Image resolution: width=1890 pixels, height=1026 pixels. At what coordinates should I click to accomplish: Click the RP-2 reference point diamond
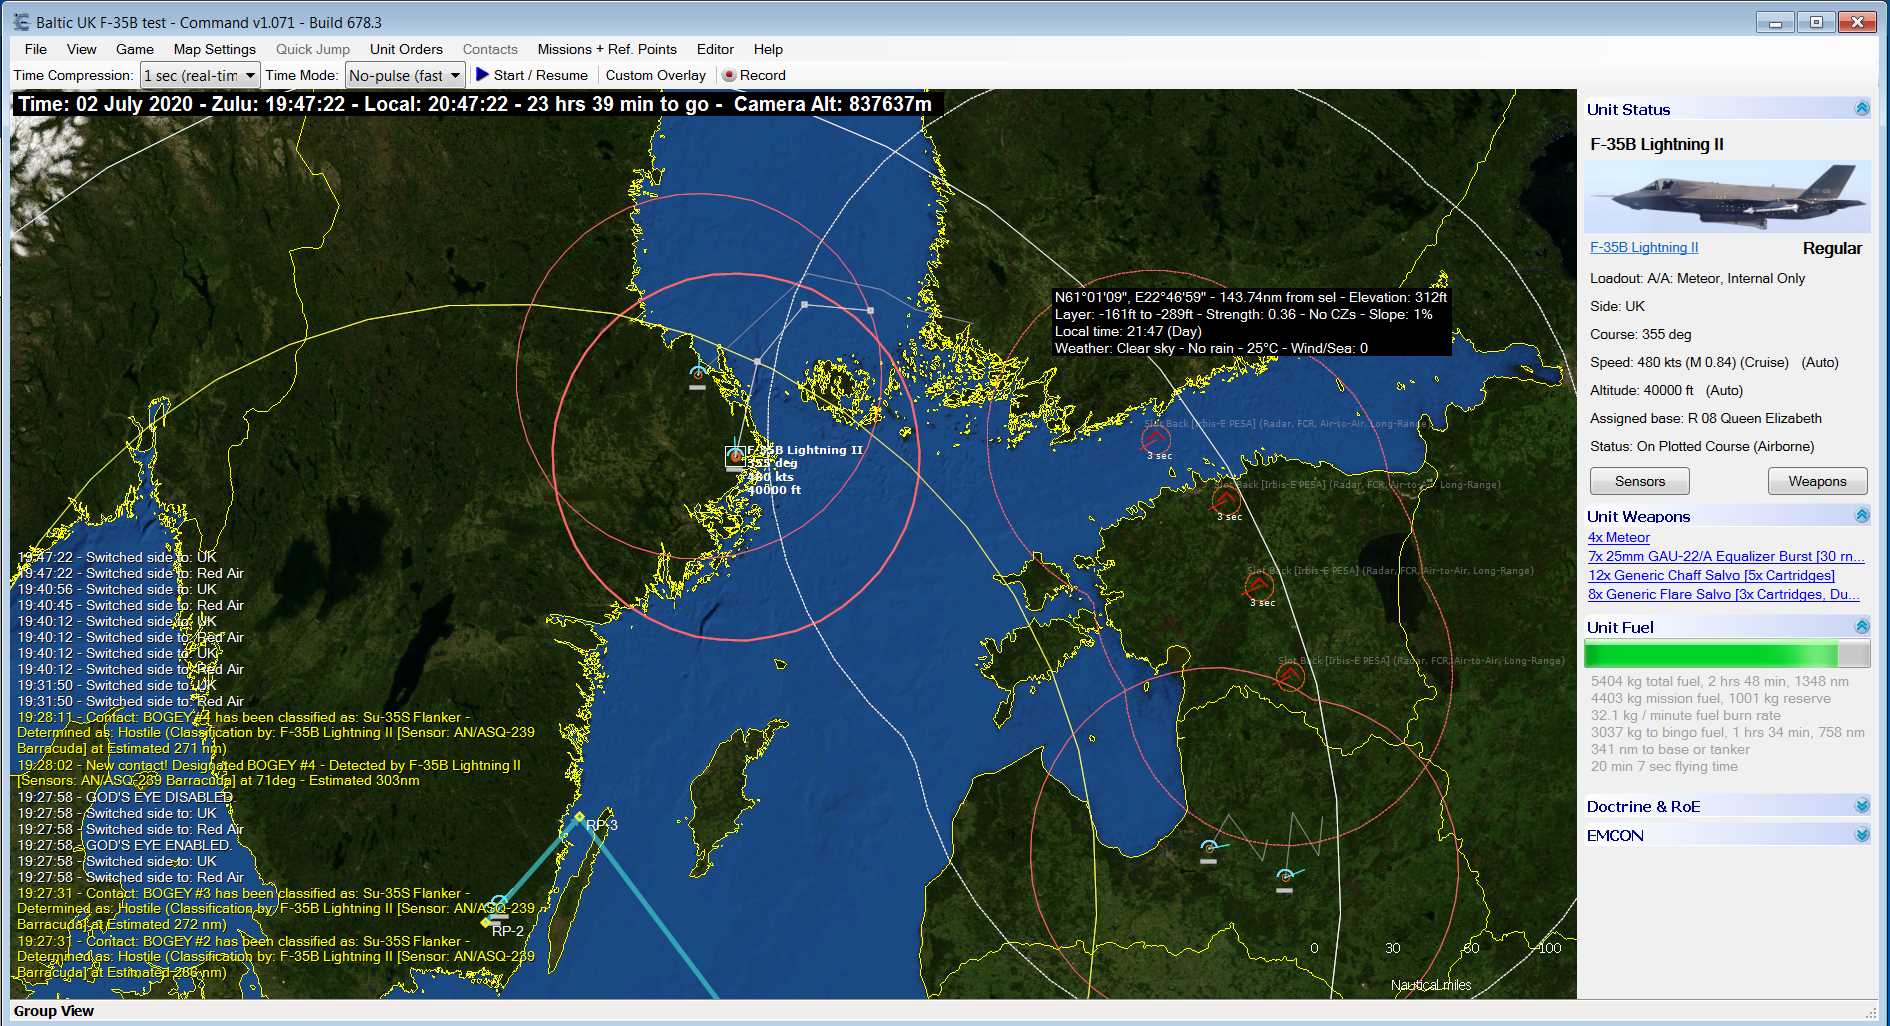click(x=486, y=922)
